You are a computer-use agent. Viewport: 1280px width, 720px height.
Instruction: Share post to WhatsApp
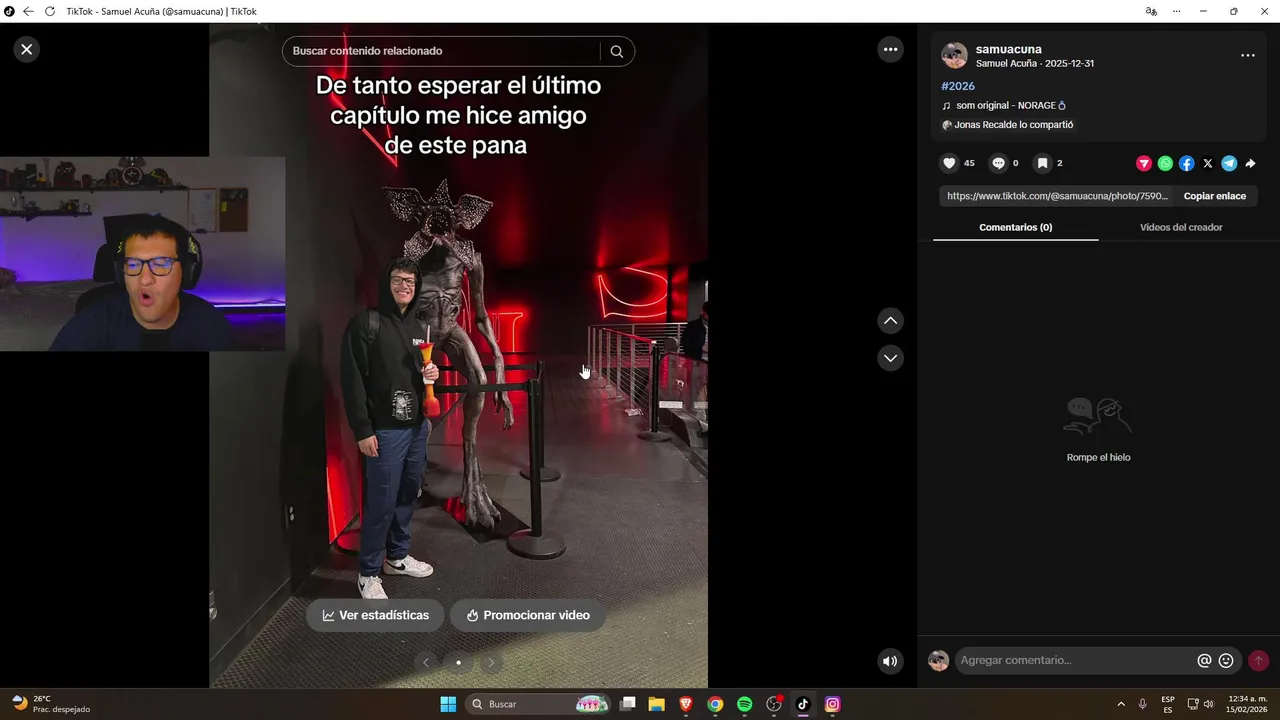tap(1165, 163)
